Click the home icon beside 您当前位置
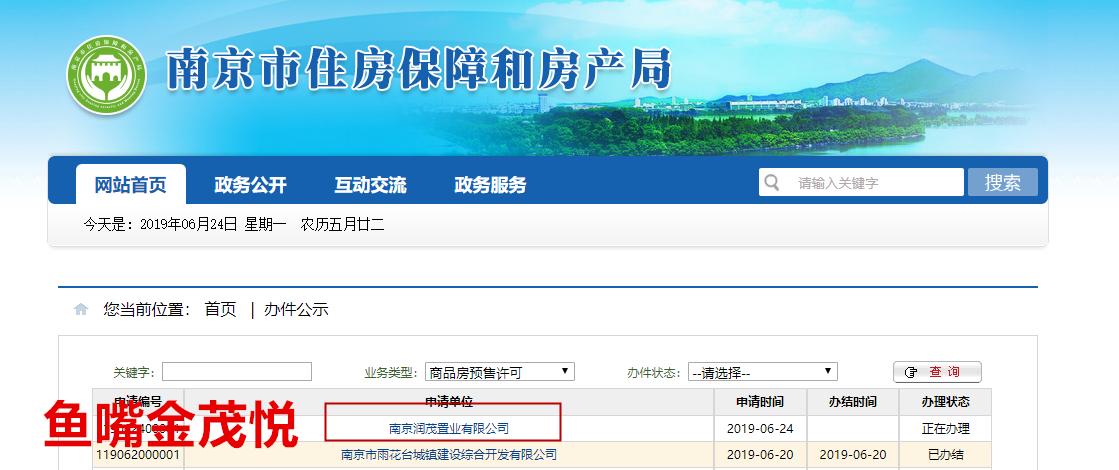Viewport: 1119px width, 470px height. pyautogui.click(x=81, y=310)
